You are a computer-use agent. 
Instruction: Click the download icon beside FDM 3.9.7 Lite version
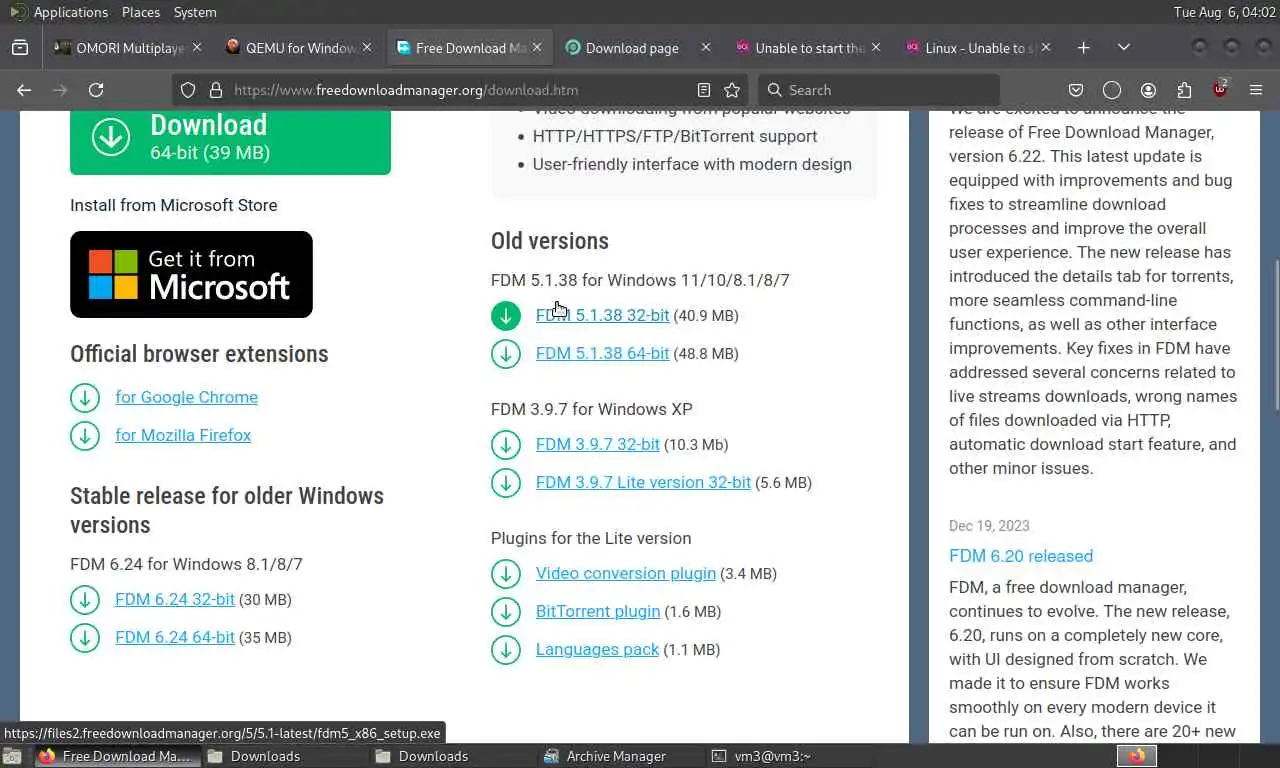[x=506, y=483]
